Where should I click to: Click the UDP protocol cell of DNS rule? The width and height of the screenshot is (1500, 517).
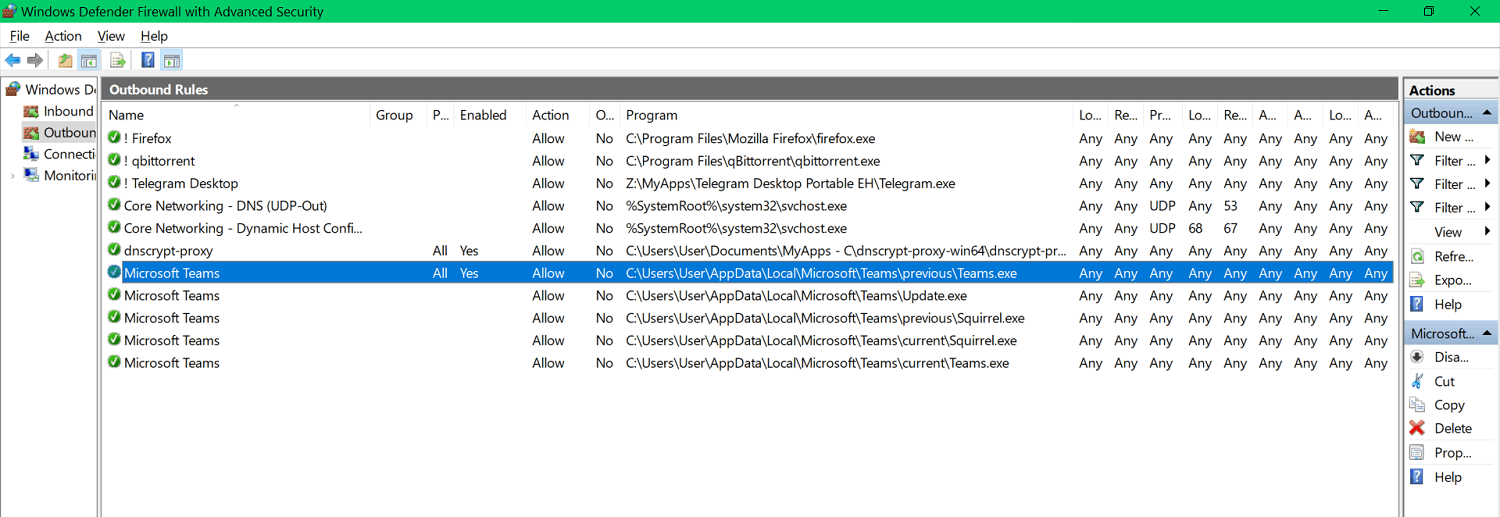pos(1162,205)
